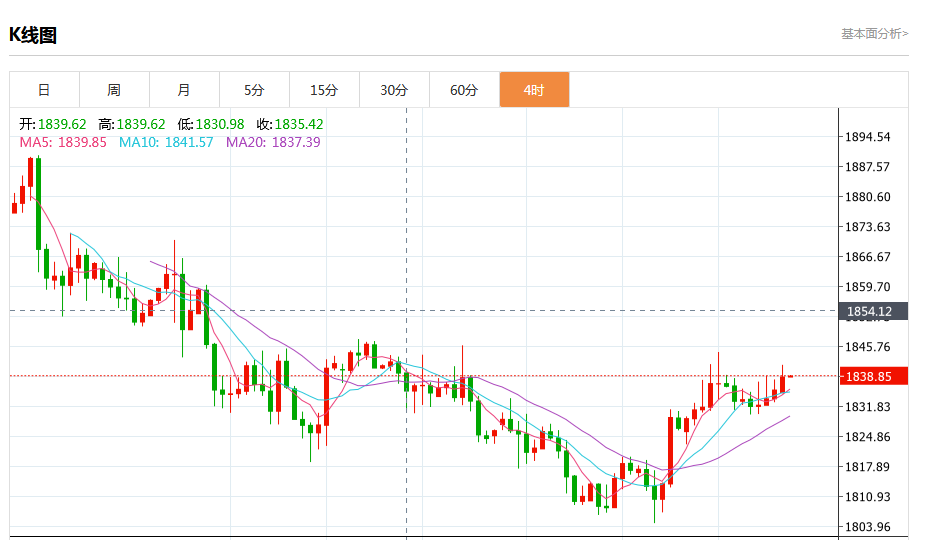This screenshot has width=939, height=540.
Task: Click the red current price tag 1838.85
Action: [874, 377]
